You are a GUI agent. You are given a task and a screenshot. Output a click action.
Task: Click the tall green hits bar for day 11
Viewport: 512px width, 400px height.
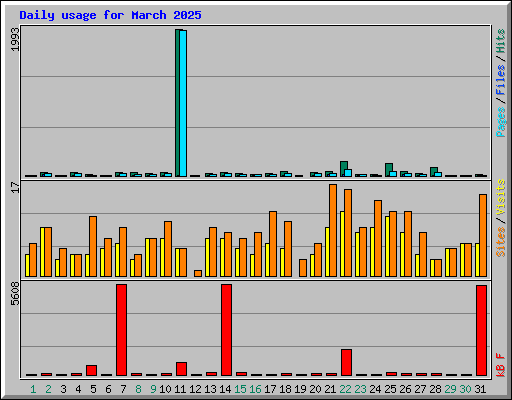177,103
